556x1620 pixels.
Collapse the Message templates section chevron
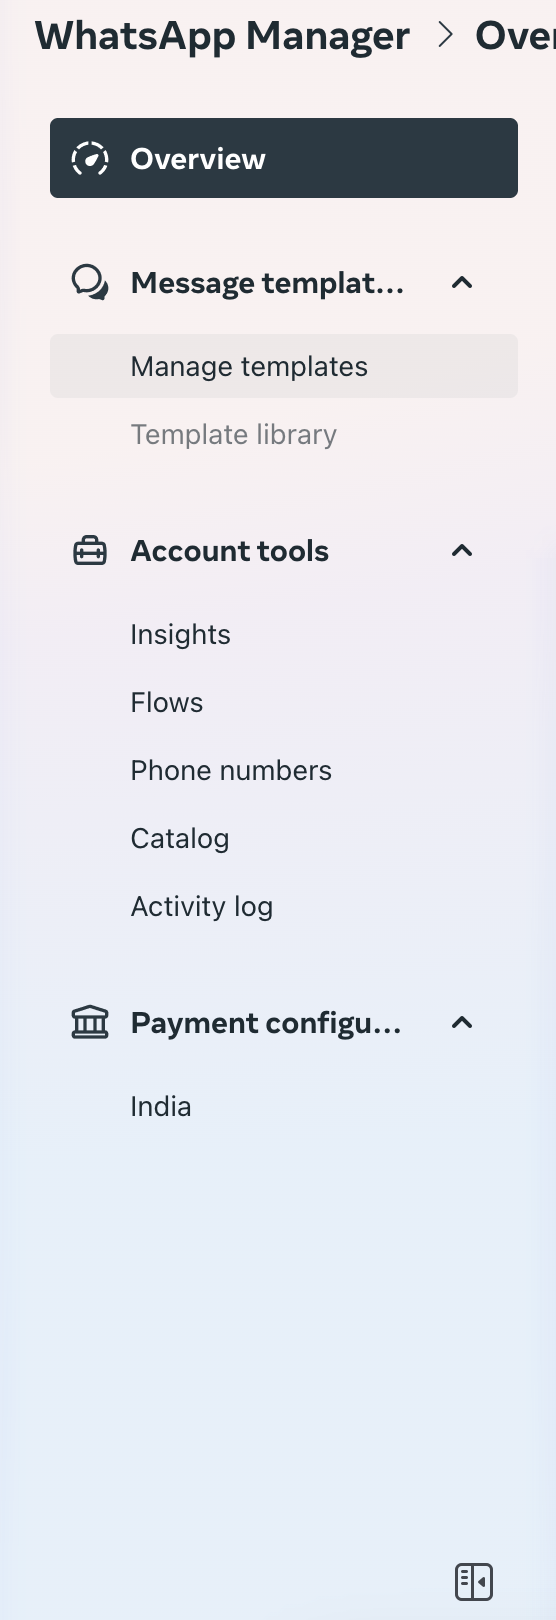462,283
